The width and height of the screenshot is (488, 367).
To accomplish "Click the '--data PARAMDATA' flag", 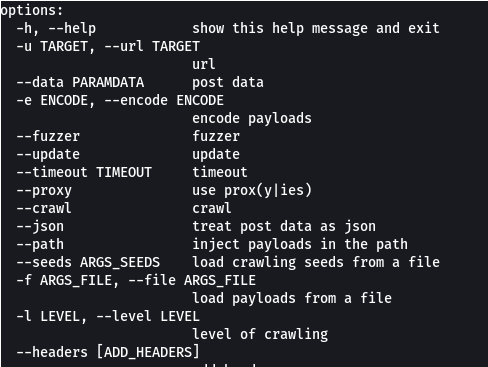I will (x=80, y=82).
